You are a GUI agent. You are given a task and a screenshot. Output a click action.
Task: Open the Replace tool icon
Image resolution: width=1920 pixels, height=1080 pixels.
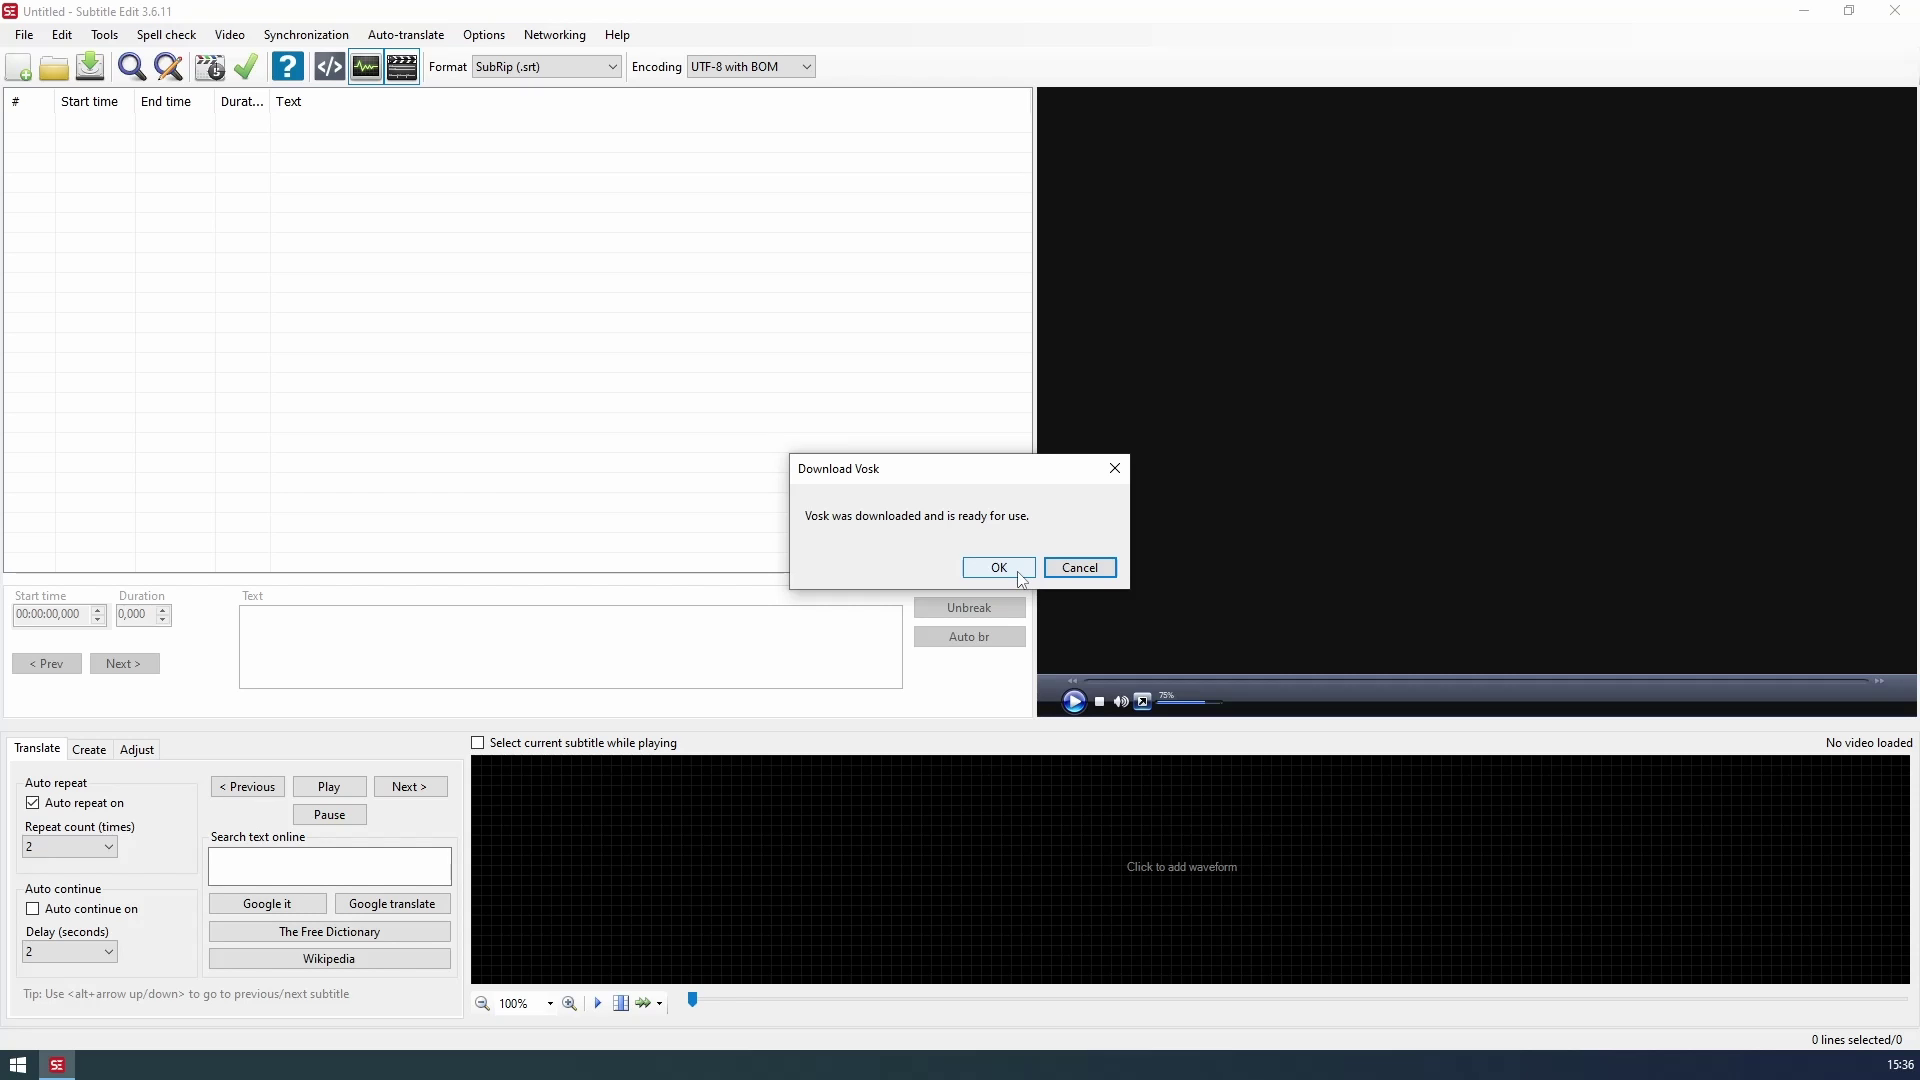[x=169, y=67]
